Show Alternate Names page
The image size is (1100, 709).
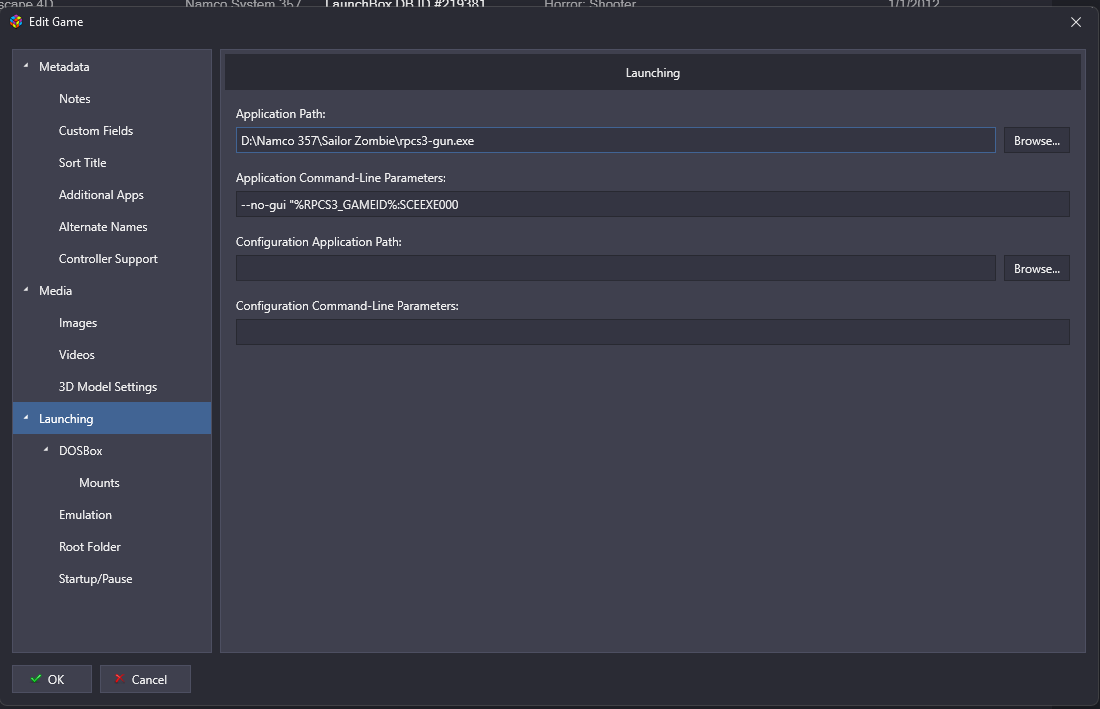click(x=102, y=227)
